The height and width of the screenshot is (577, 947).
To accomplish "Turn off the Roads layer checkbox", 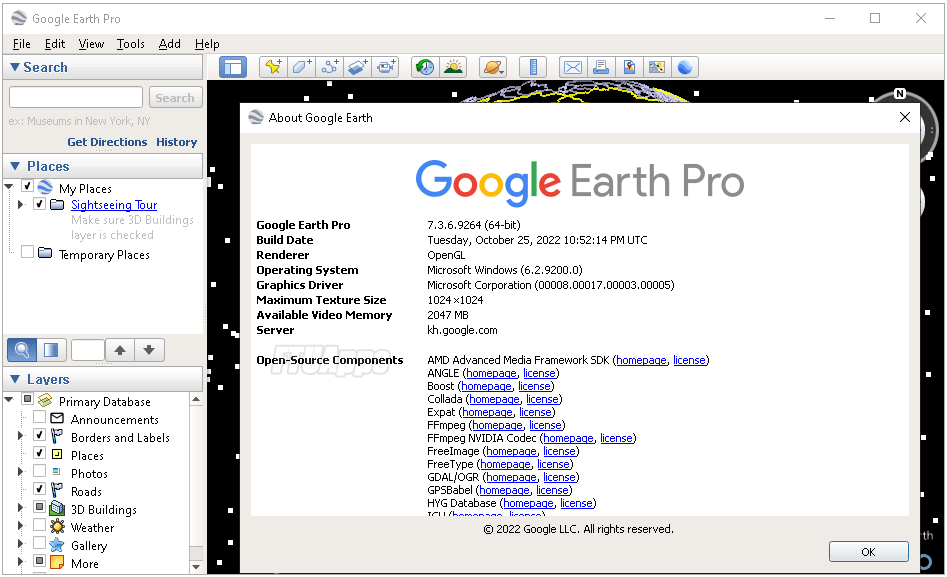I will pos(39,489).
